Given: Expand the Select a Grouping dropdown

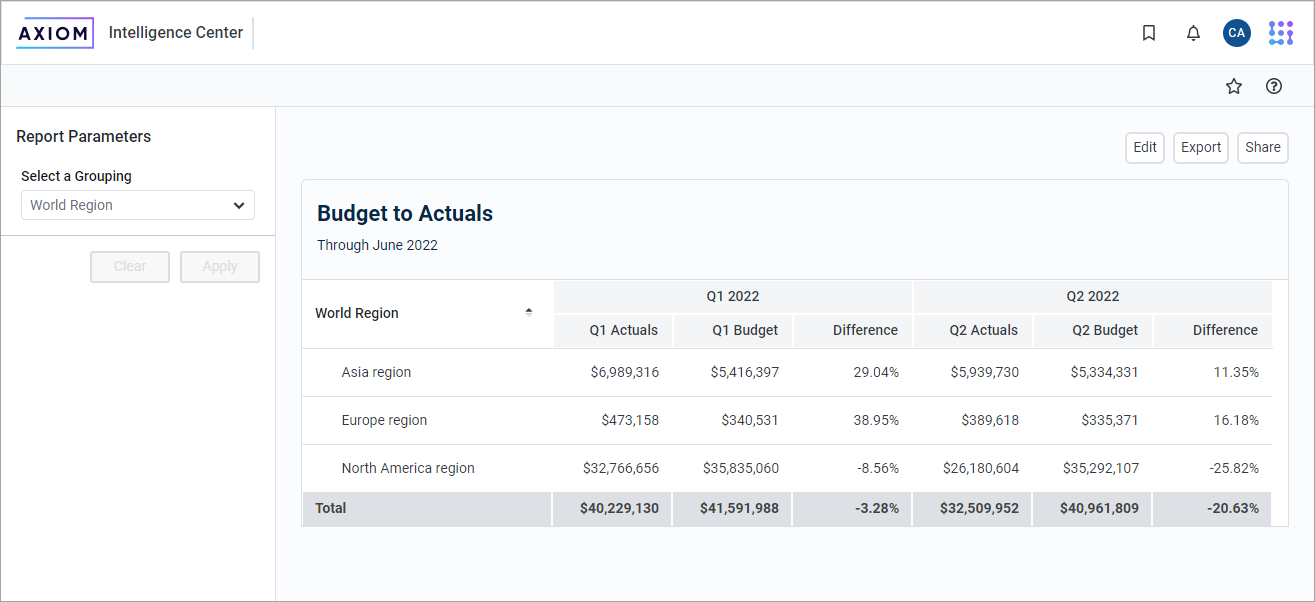Looking at the screenshot, I should coord(138,205).
